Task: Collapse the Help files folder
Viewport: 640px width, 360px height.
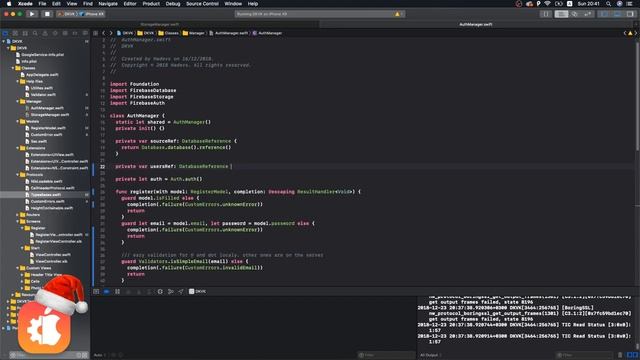Action: click(18, 81)
